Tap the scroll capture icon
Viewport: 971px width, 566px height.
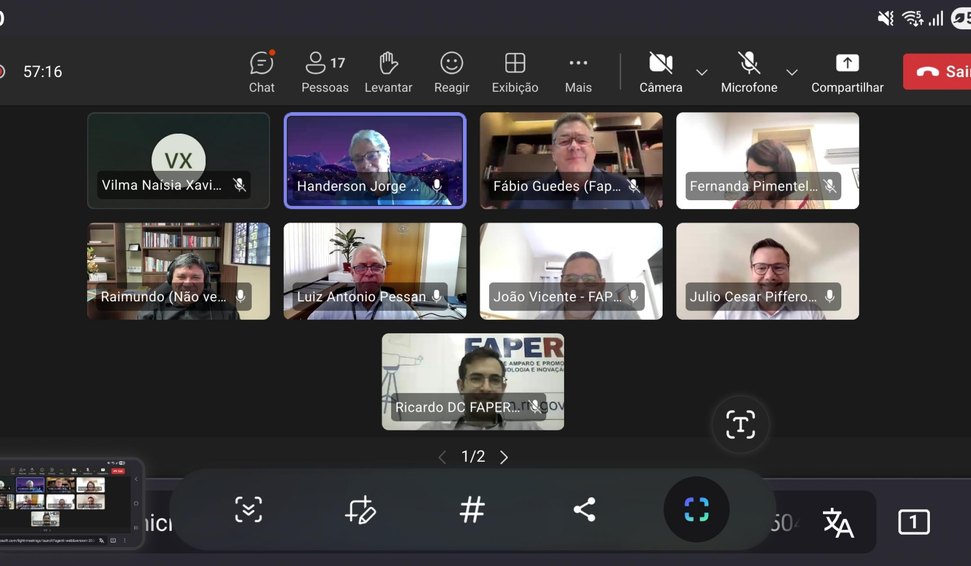coord(248,510)
